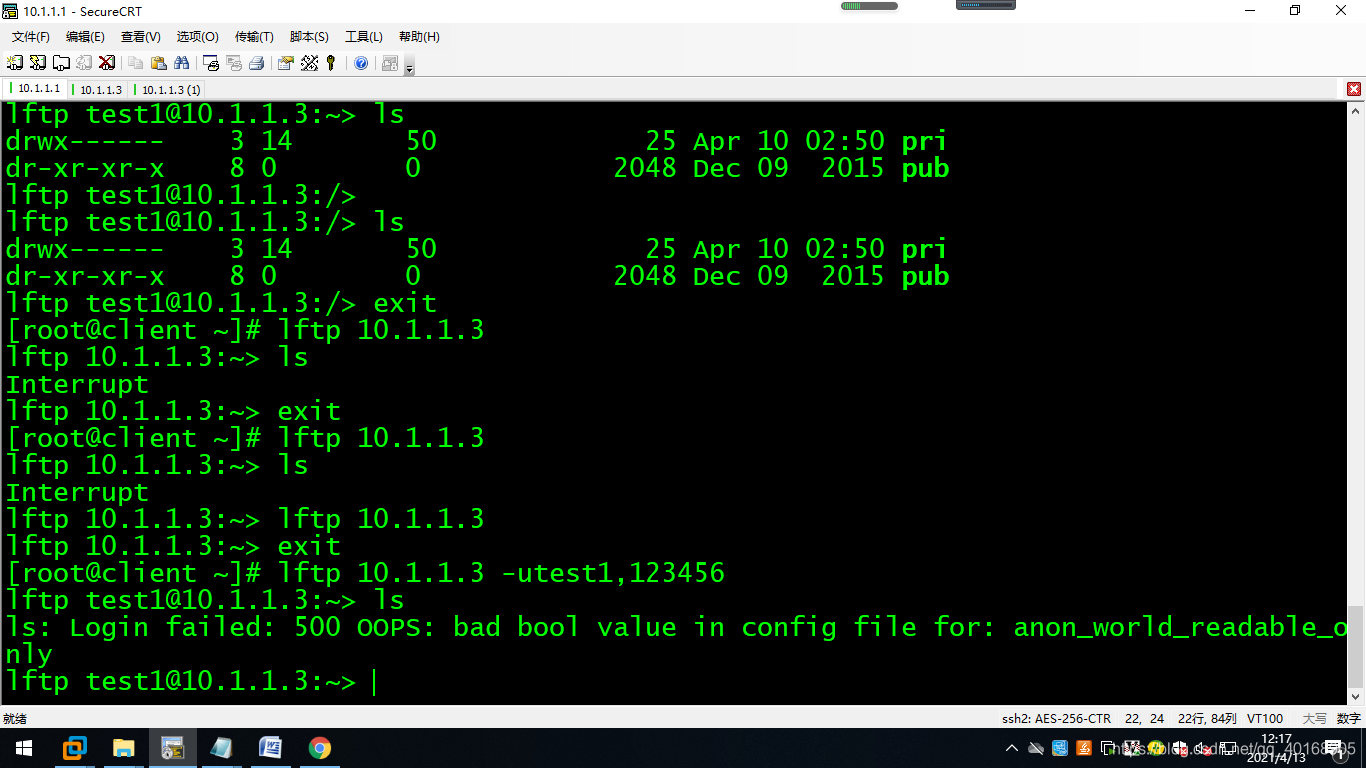Viewport: 1366px width, 768px height.
Task: Click the Quick Connect lightning icon
Action: (x=38, y=63)
